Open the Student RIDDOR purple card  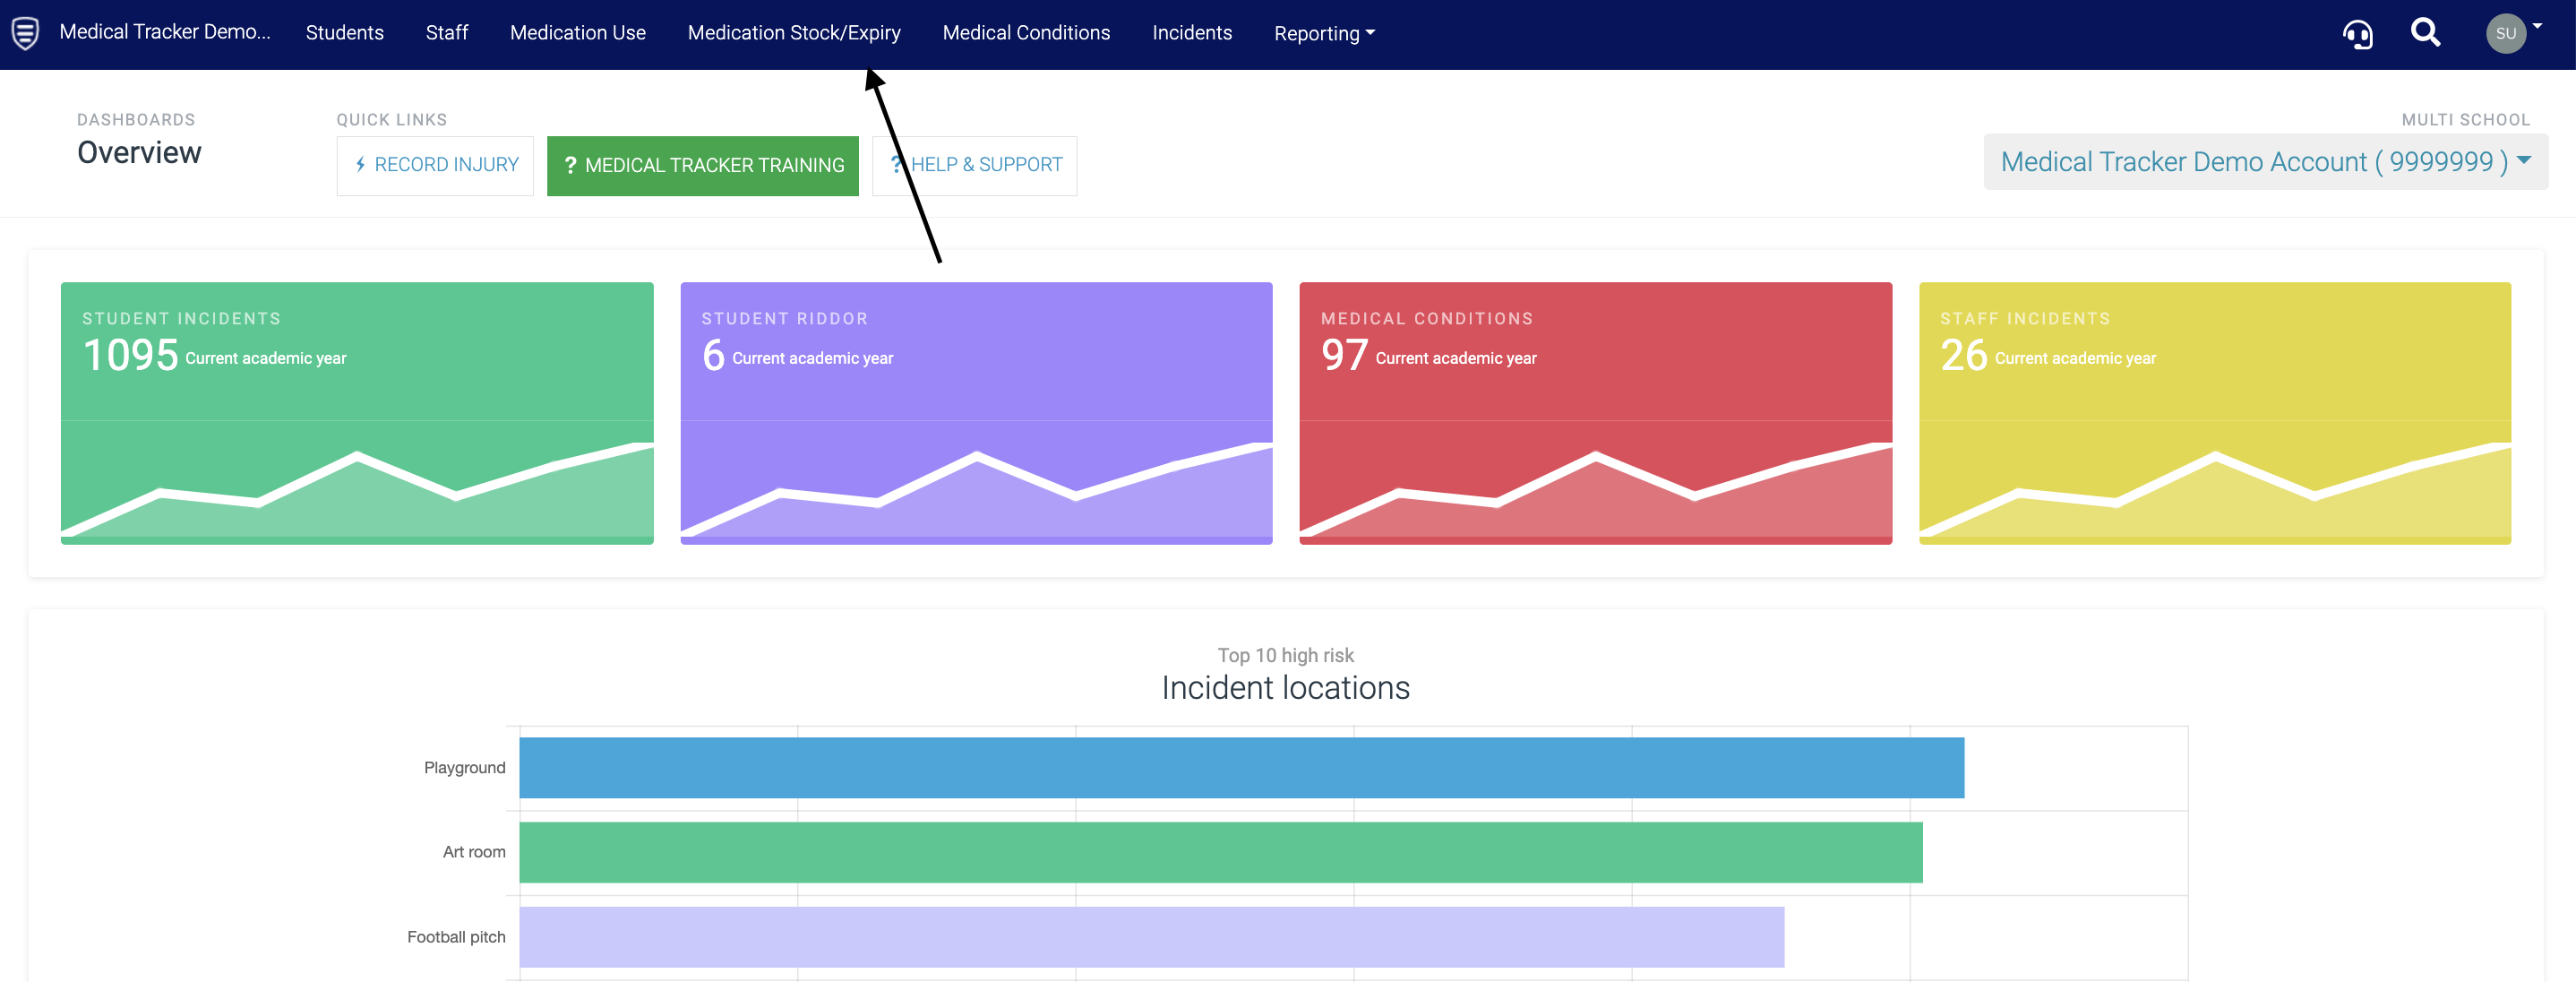pyautogui.click(x=976, y=412)
